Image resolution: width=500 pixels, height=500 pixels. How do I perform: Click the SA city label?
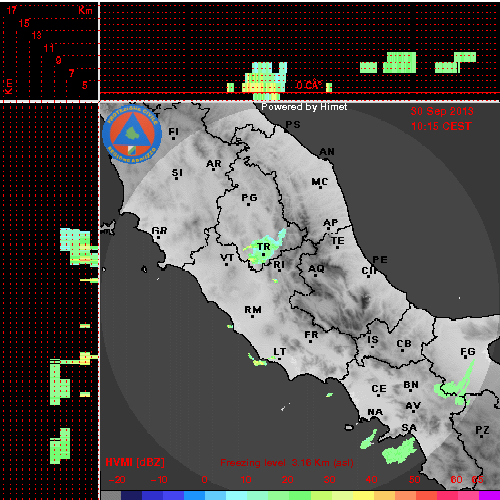pyautogui.click(x=409, y=428)
